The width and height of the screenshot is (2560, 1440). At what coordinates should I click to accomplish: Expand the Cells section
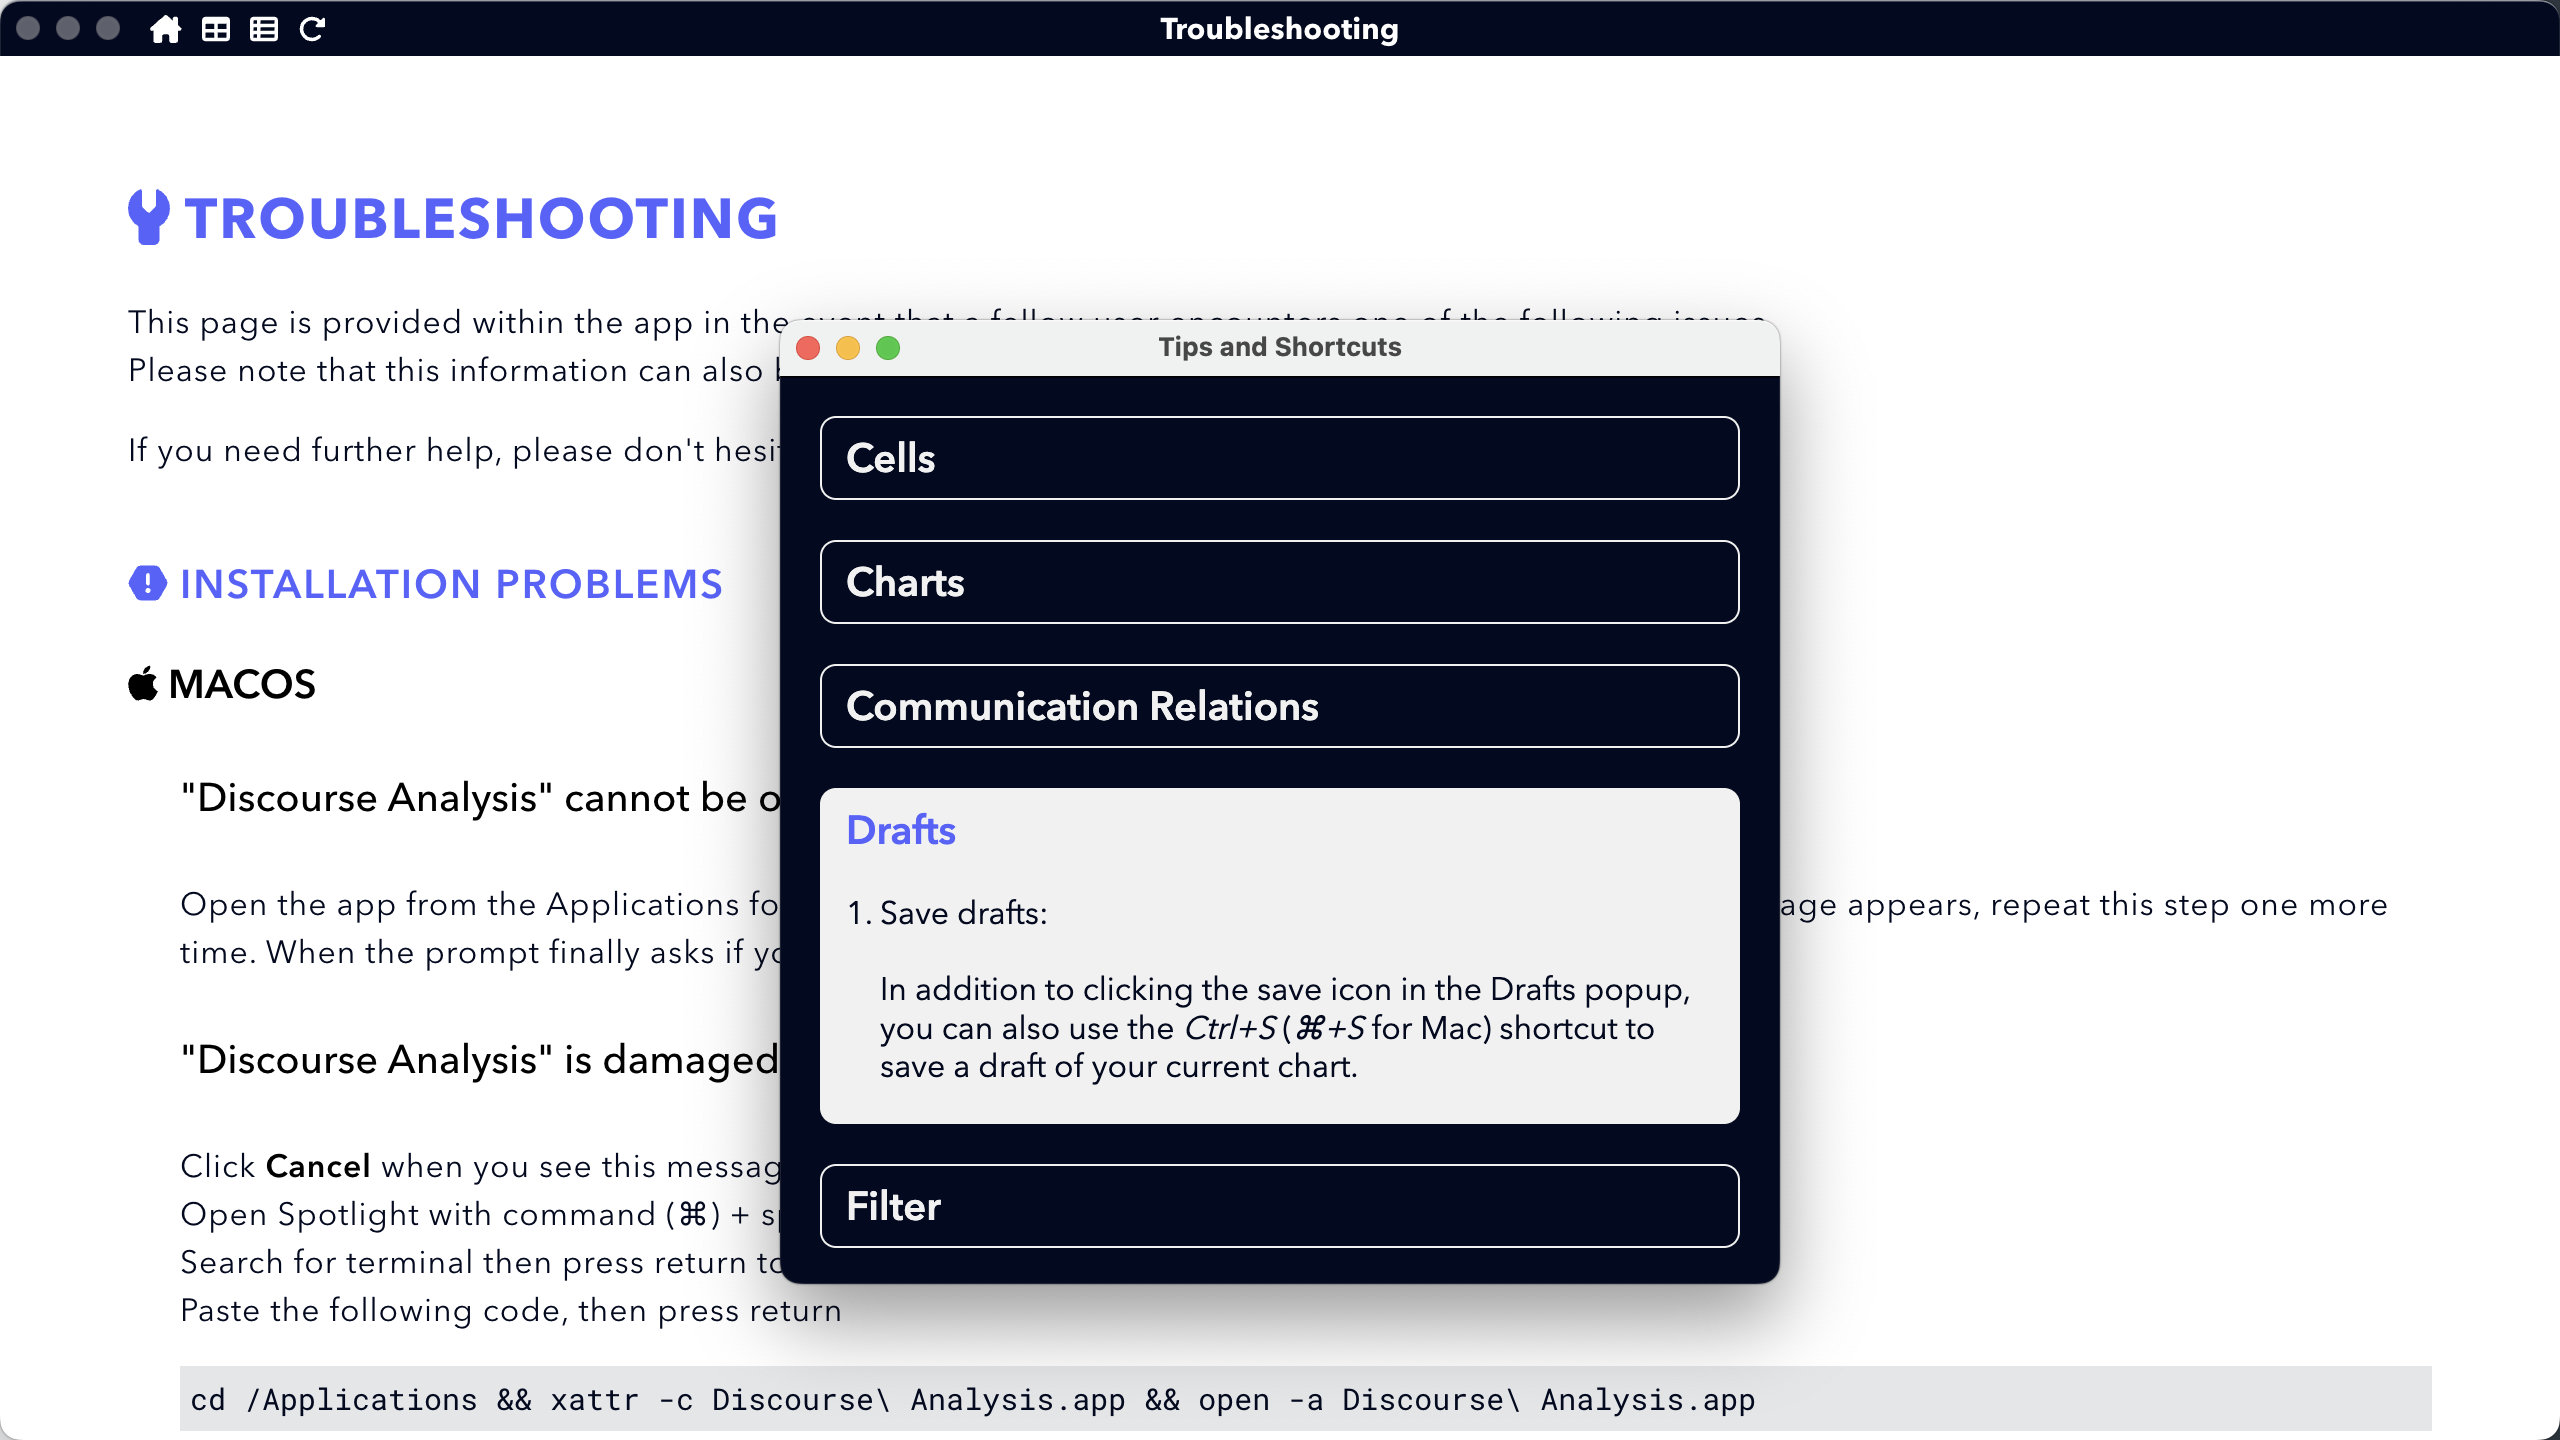1279,458
